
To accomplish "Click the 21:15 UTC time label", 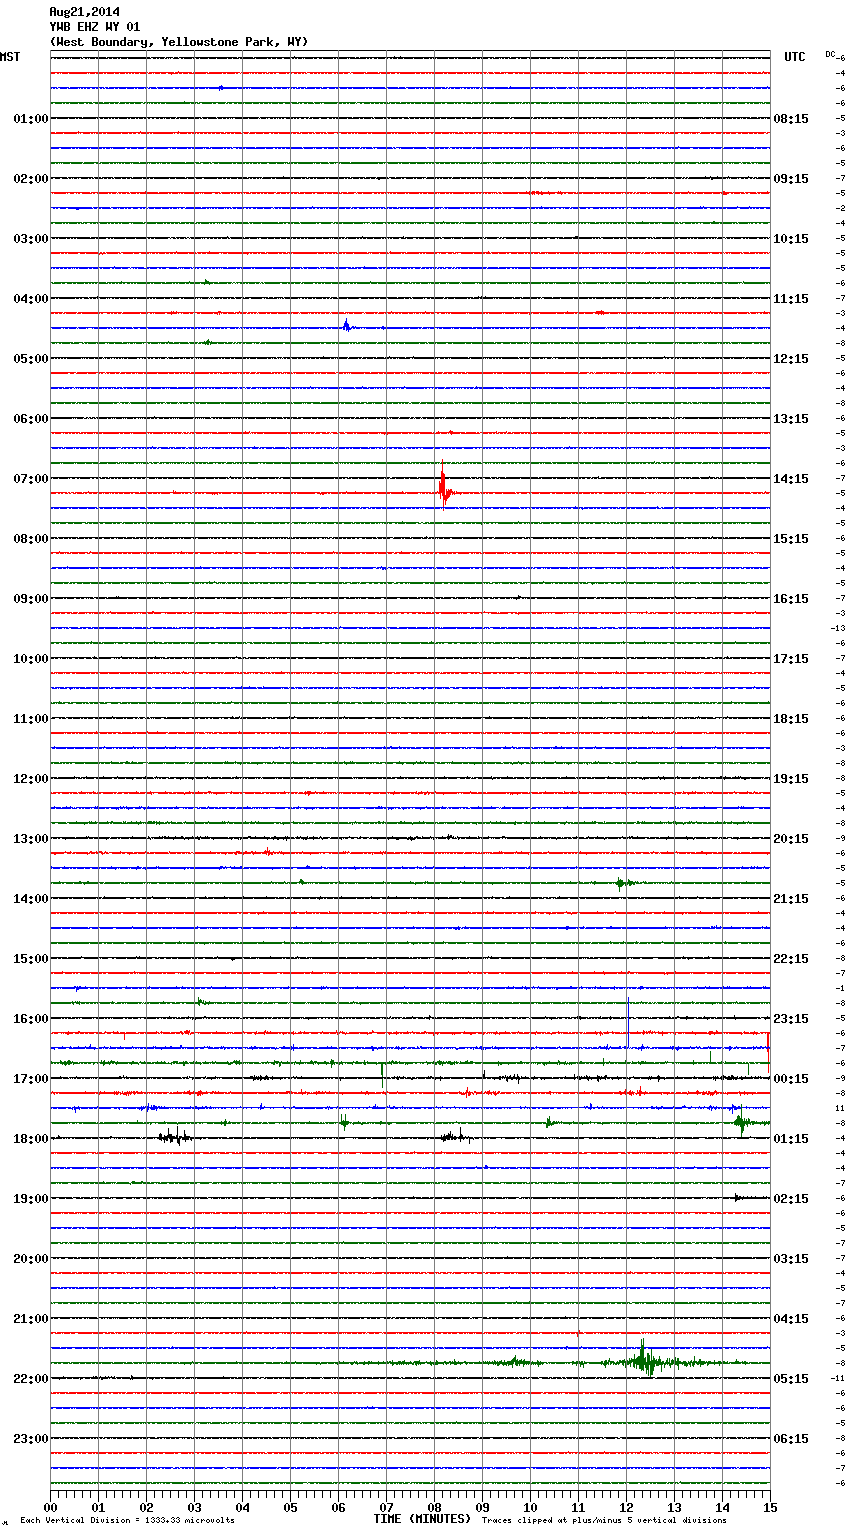I will 791,899.
